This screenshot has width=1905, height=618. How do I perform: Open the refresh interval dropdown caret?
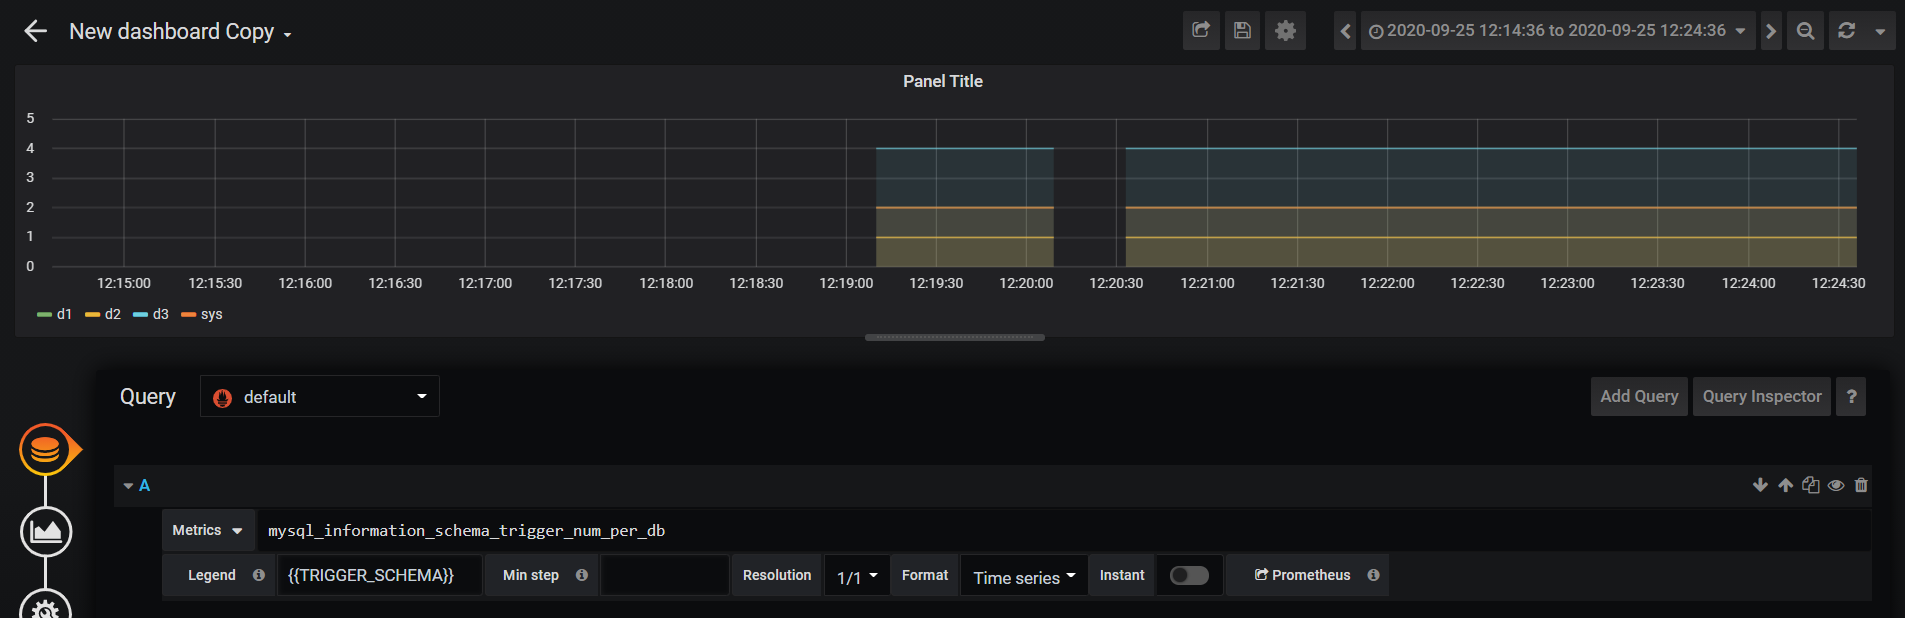point(1880,31)
